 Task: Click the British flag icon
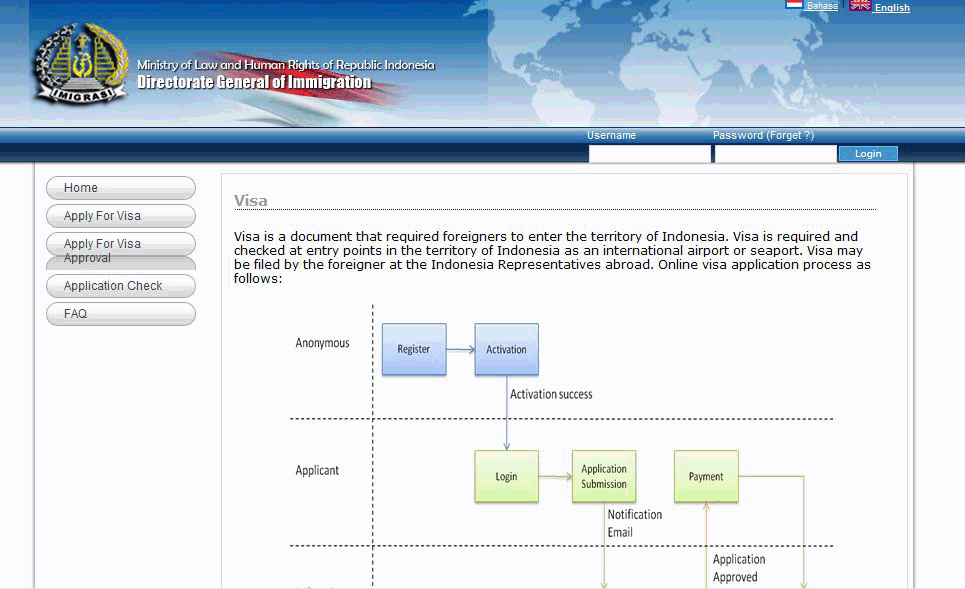tap(860, 5)
